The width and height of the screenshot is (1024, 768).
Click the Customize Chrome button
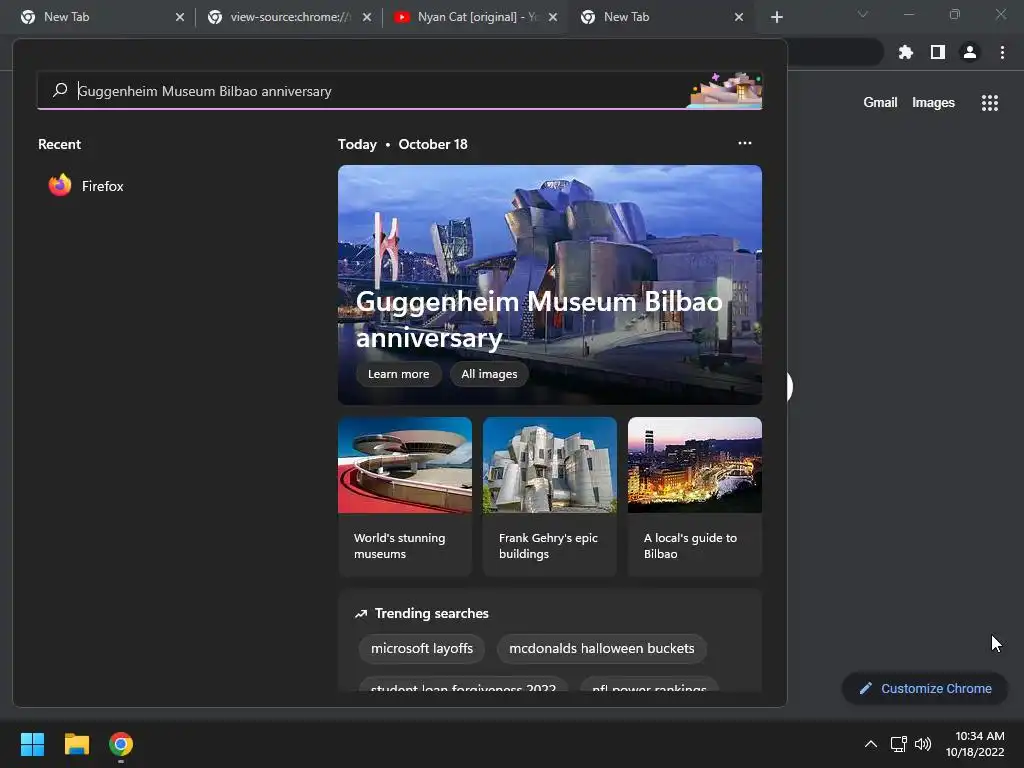click(925, 688)
